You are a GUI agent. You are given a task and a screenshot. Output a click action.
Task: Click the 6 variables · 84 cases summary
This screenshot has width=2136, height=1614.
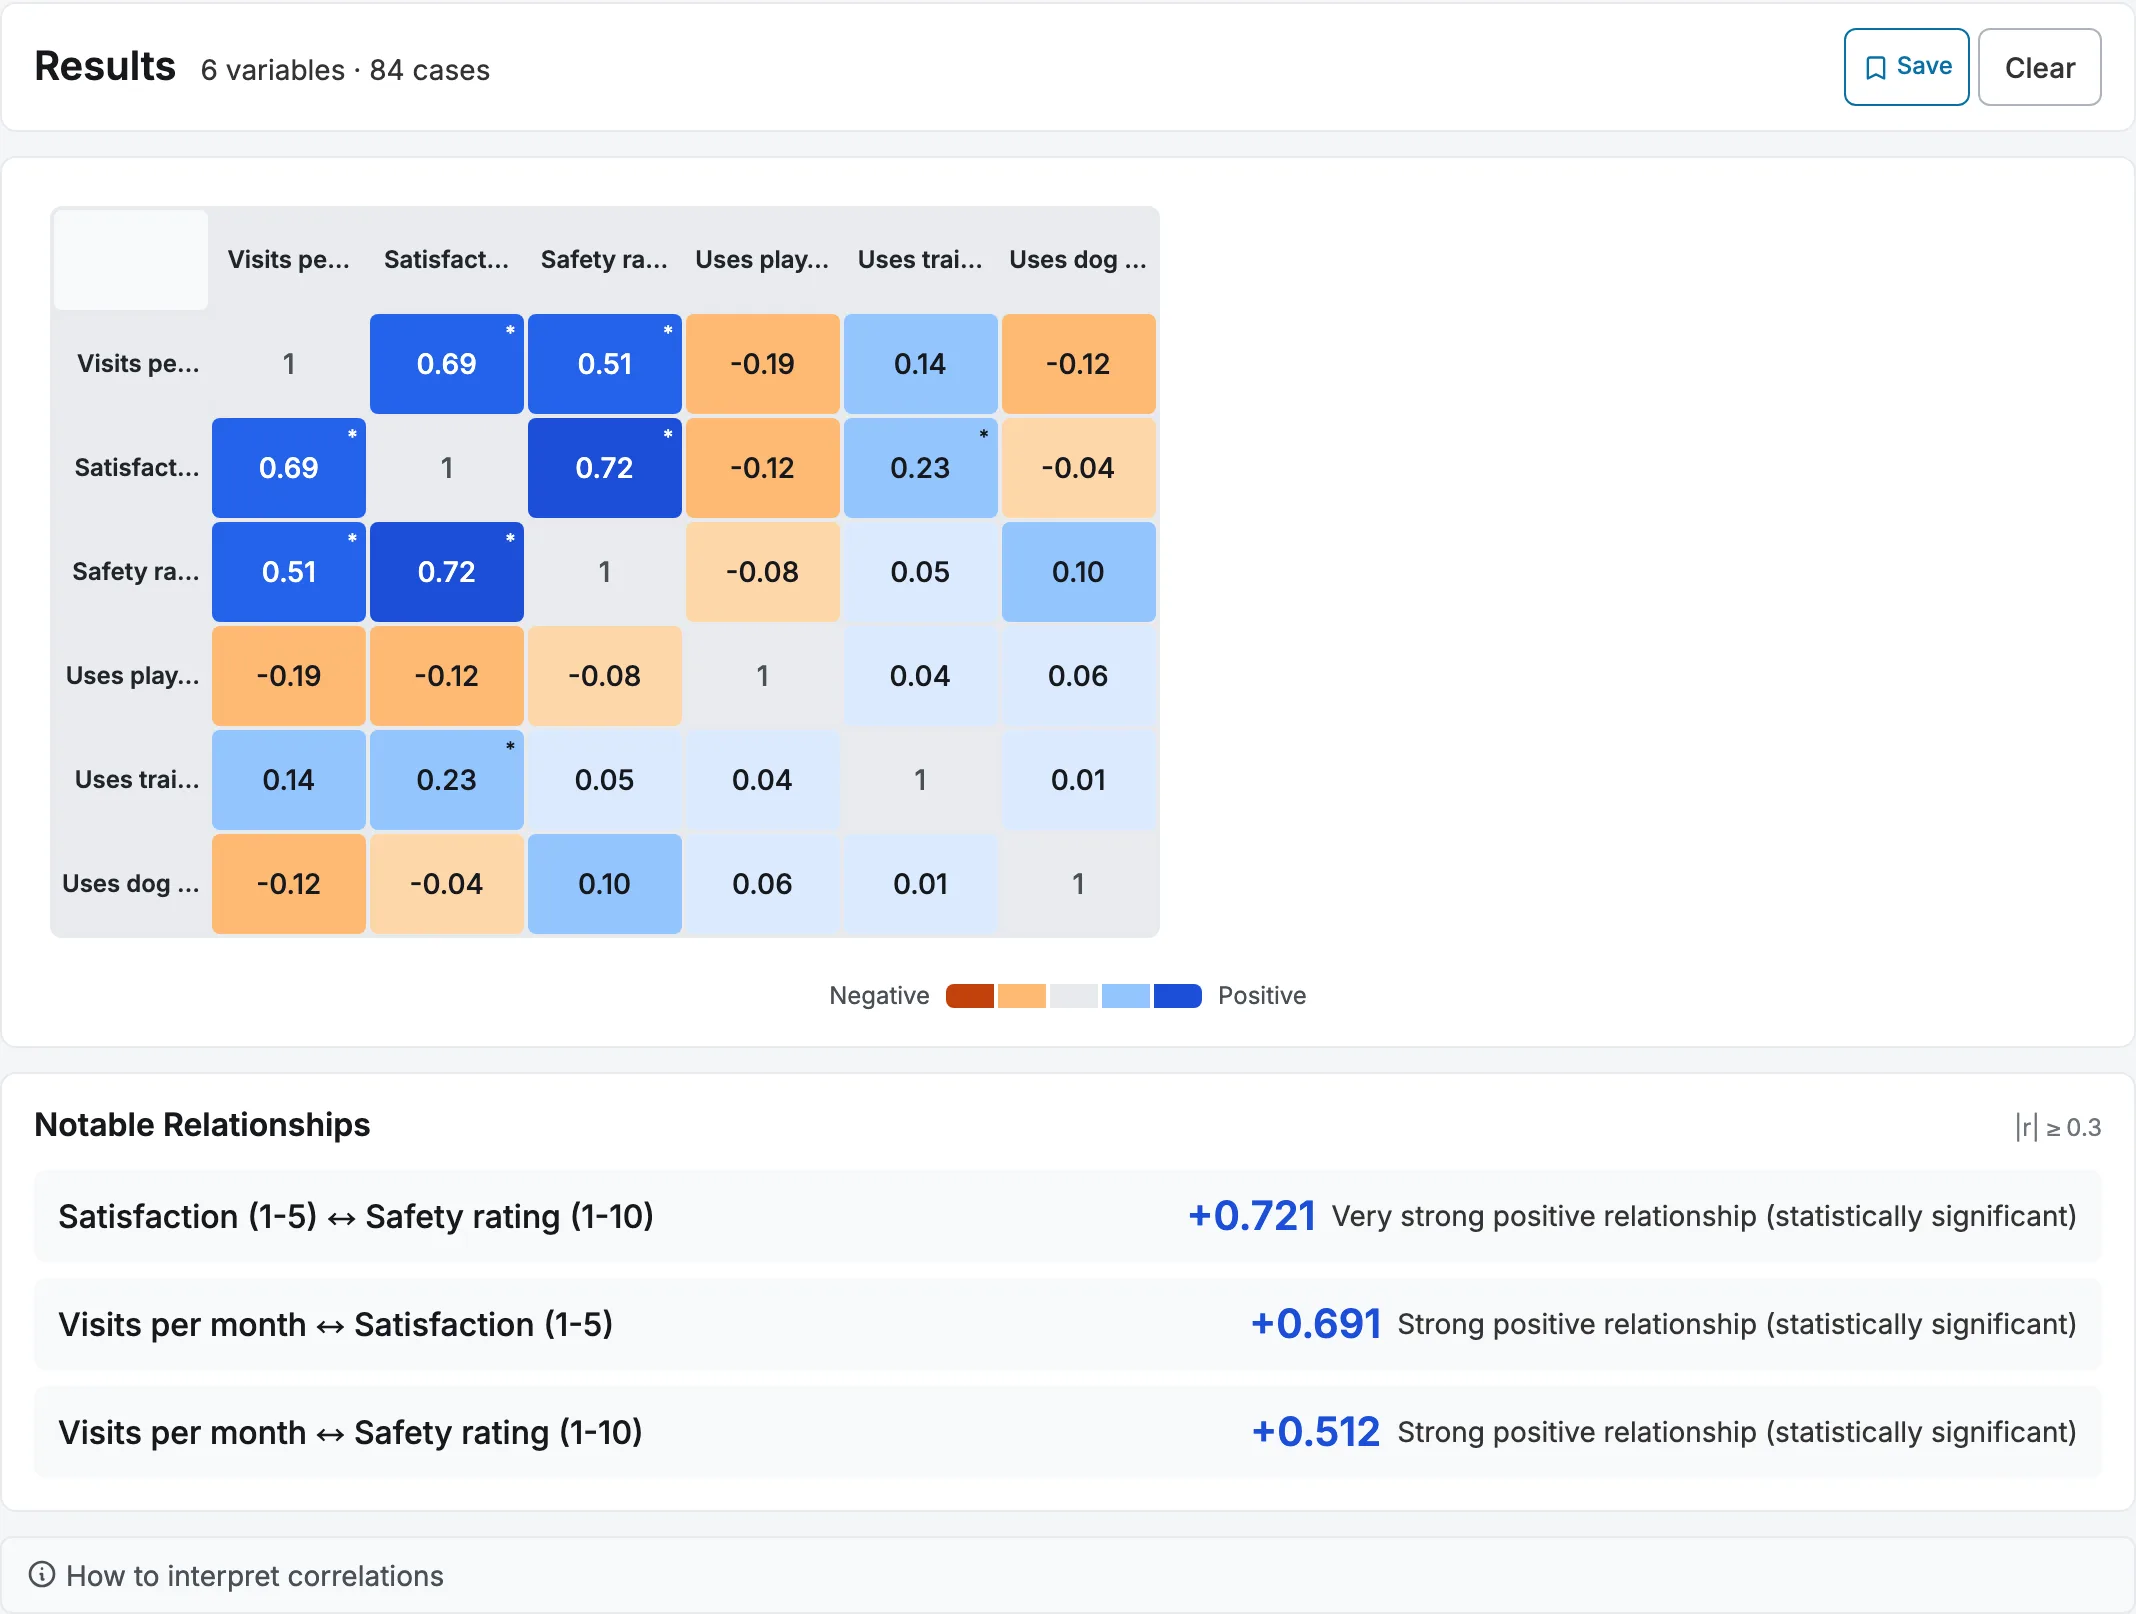pyautogui.click(x=345, y=70)
